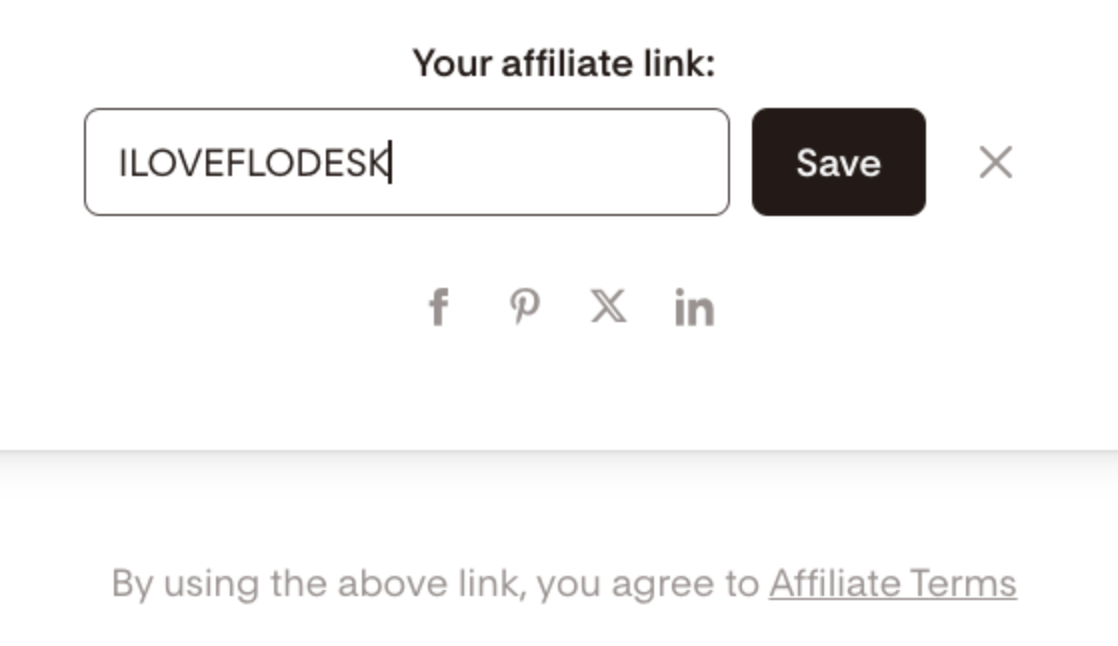1118x646 pixels.
Task: Focus the affiliate link text field
Action: [x=406, y=162]
